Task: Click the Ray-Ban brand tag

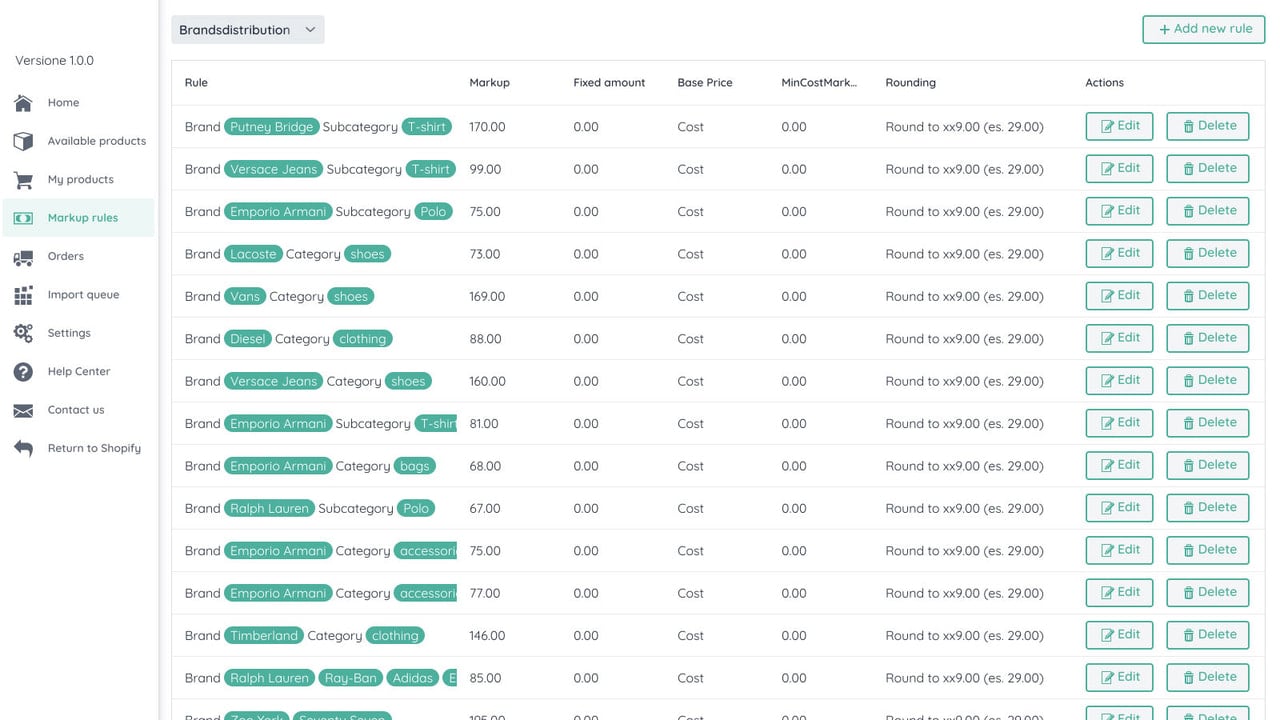Action: tap(351, 678)
